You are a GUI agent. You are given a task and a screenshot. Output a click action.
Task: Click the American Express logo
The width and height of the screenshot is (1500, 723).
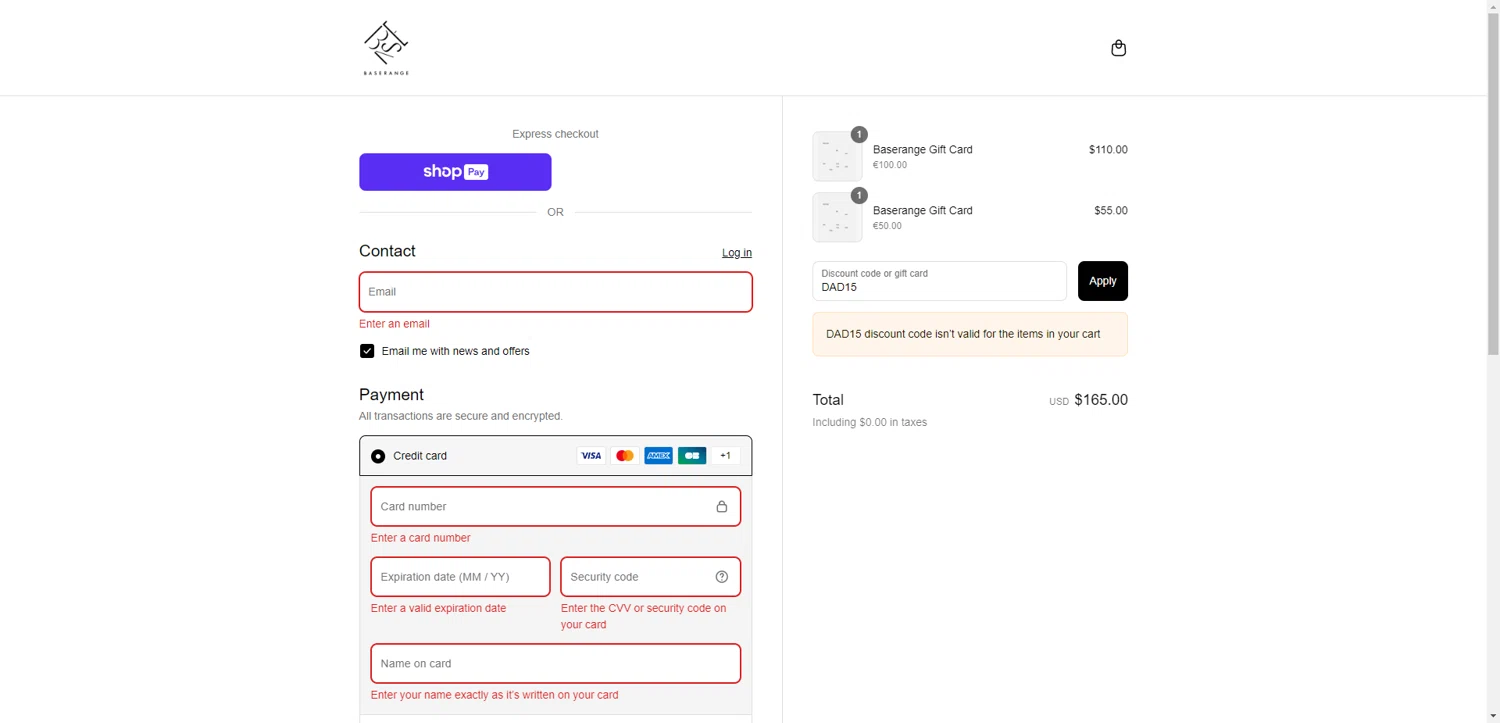pos(658,456)
